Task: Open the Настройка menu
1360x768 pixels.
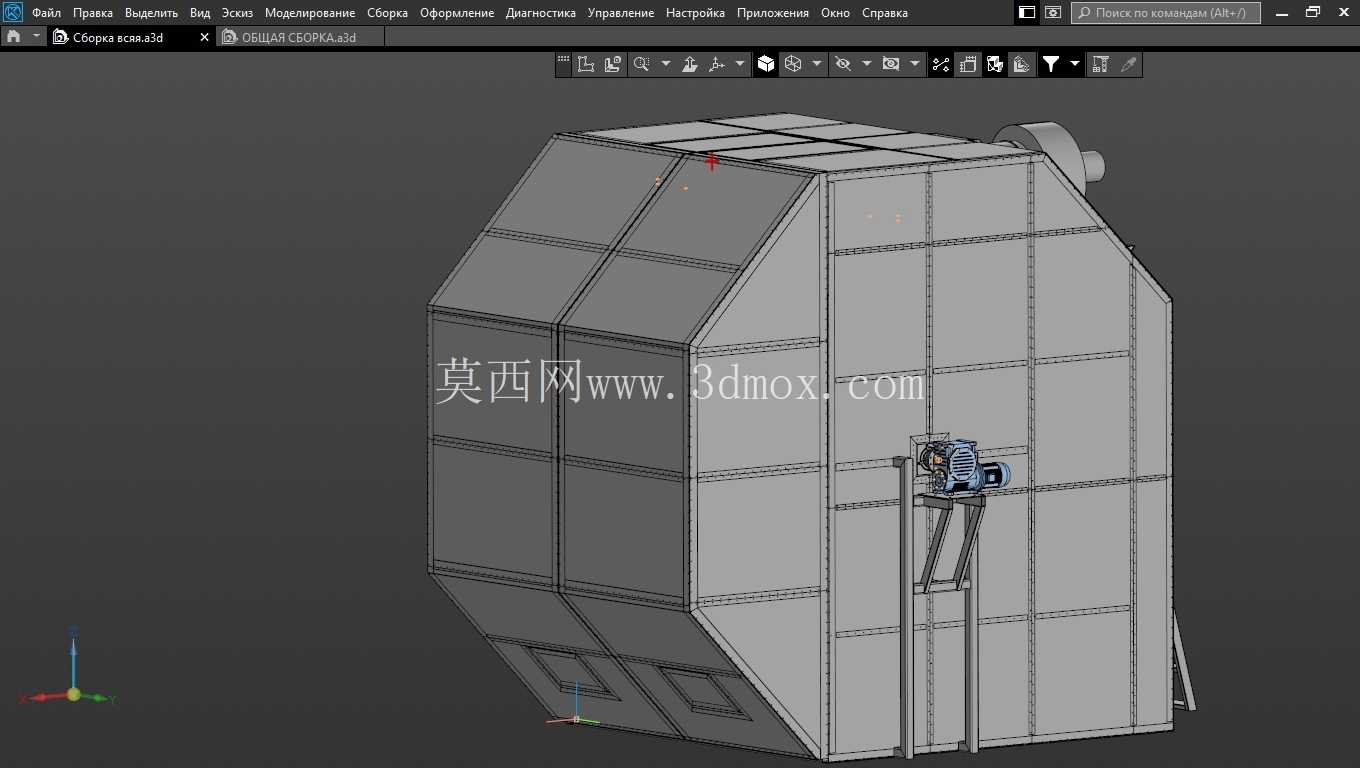Action: pyautogui.click(x=695, y=13)
